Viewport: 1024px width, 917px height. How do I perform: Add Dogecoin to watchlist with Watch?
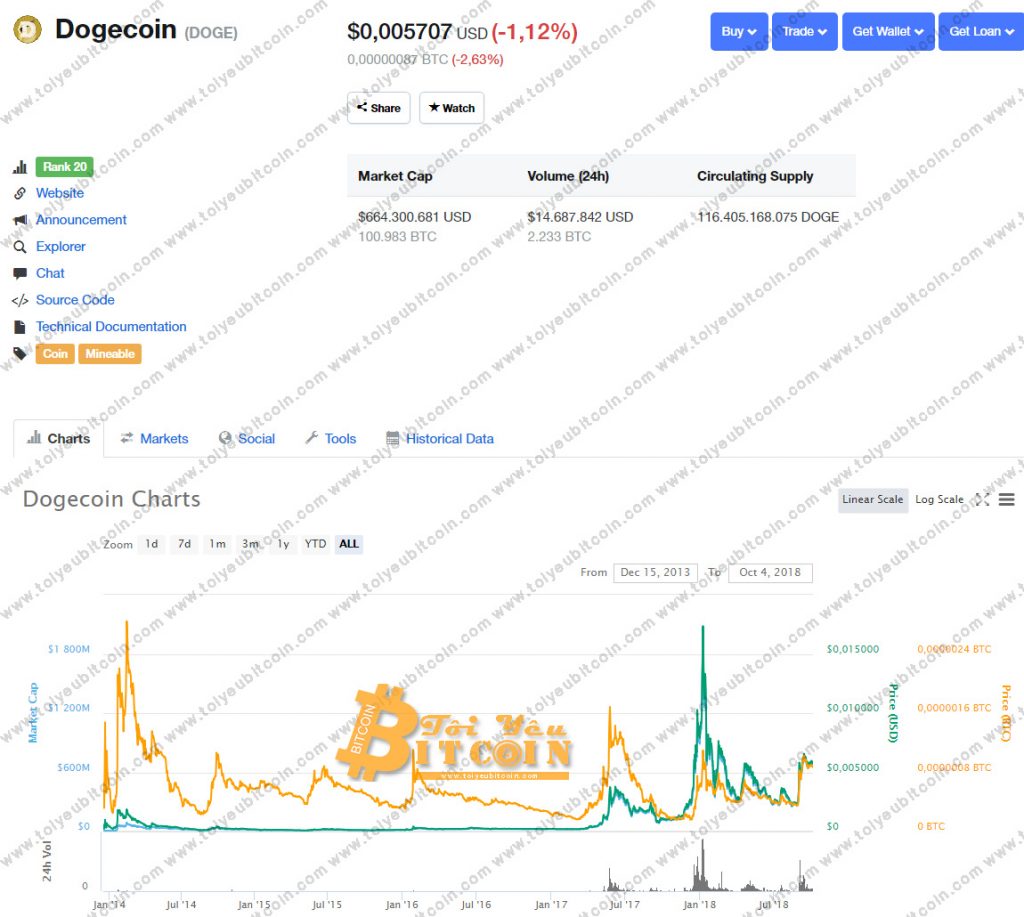pos(452,108)
